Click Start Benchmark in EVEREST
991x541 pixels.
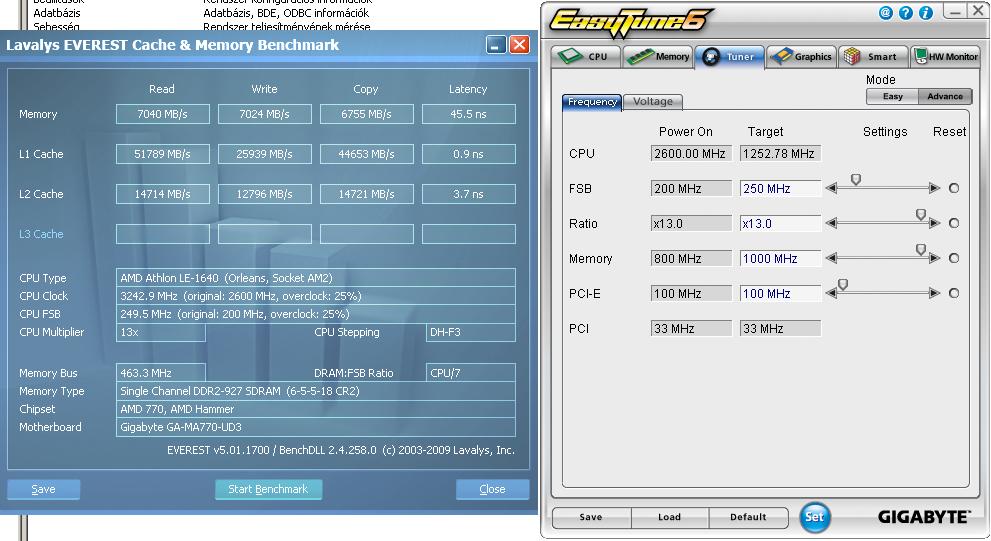coord(268,489)
